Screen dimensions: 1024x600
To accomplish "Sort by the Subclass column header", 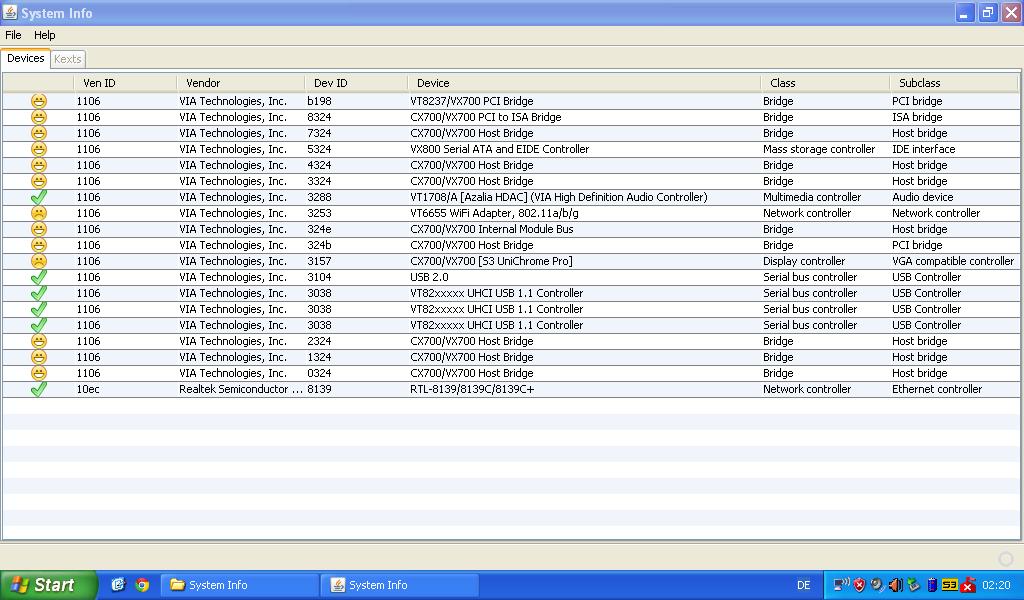I will click(x=953, y=83).
